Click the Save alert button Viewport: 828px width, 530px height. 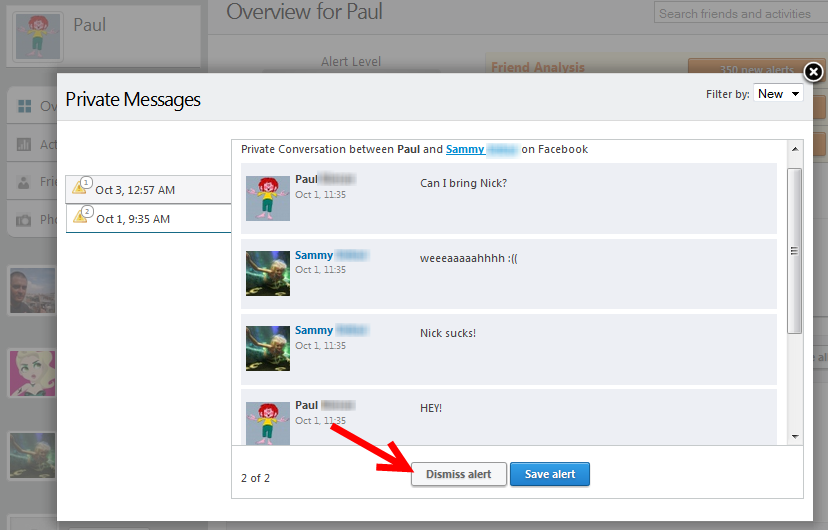click(549, 474)
